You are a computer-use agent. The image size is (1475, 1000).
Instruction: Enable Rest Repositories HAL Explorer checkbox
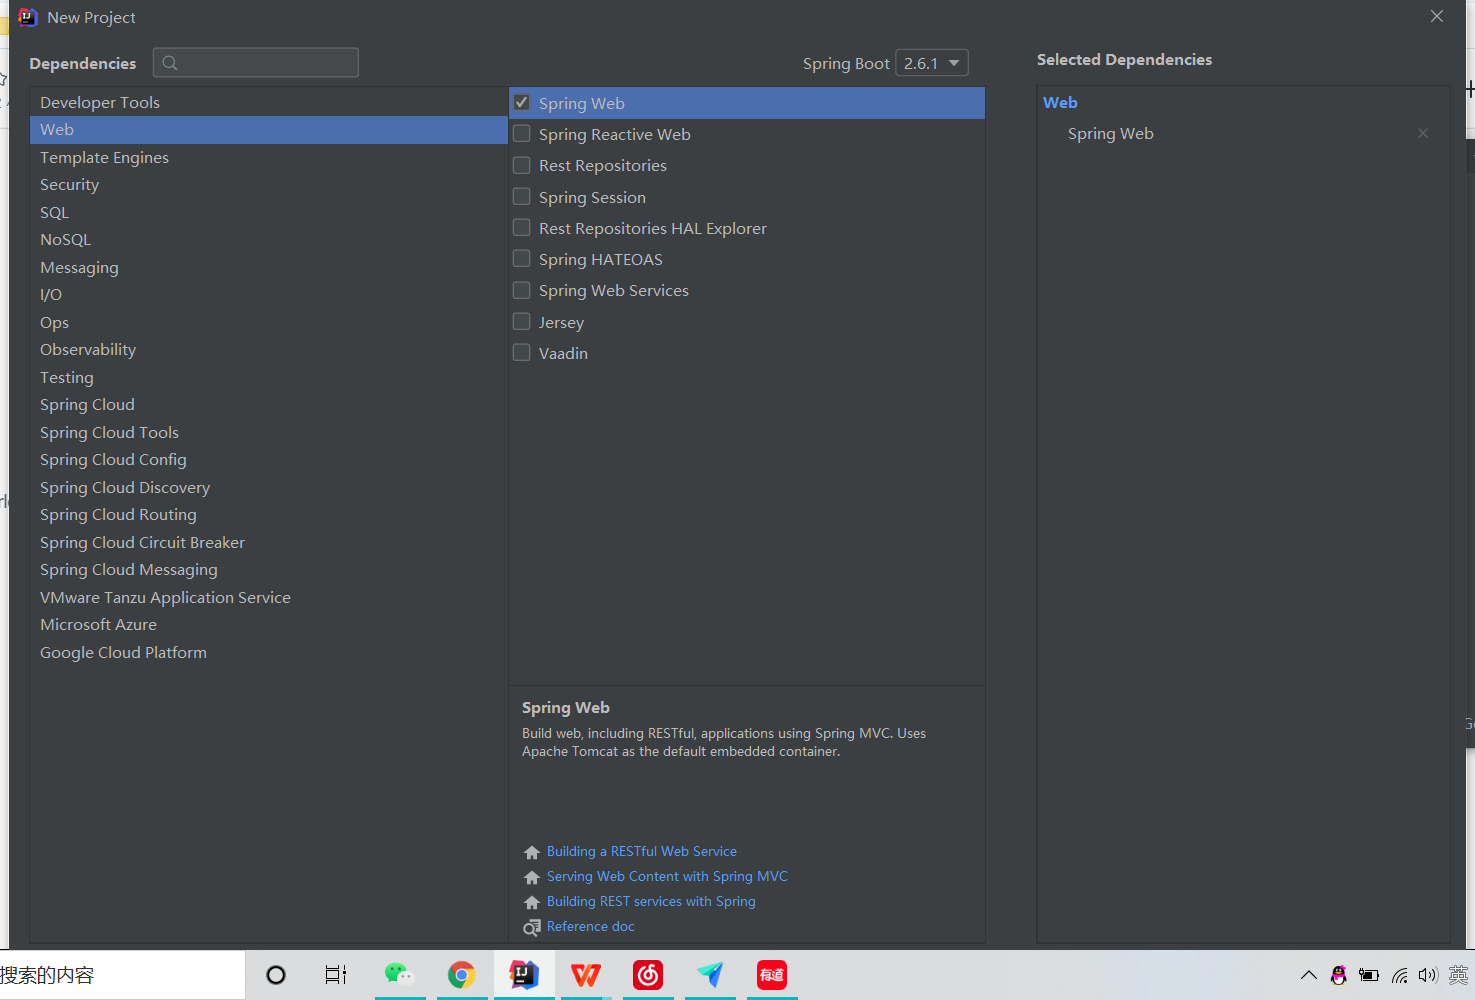coord(522,228)
